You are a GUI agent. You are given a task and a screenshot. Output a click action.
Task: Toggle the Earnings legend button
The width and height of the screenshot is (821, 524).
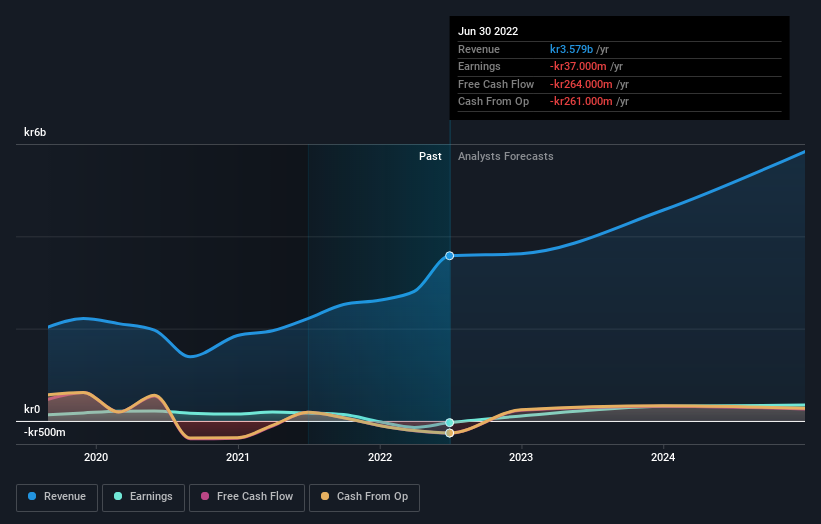point(143,497)
